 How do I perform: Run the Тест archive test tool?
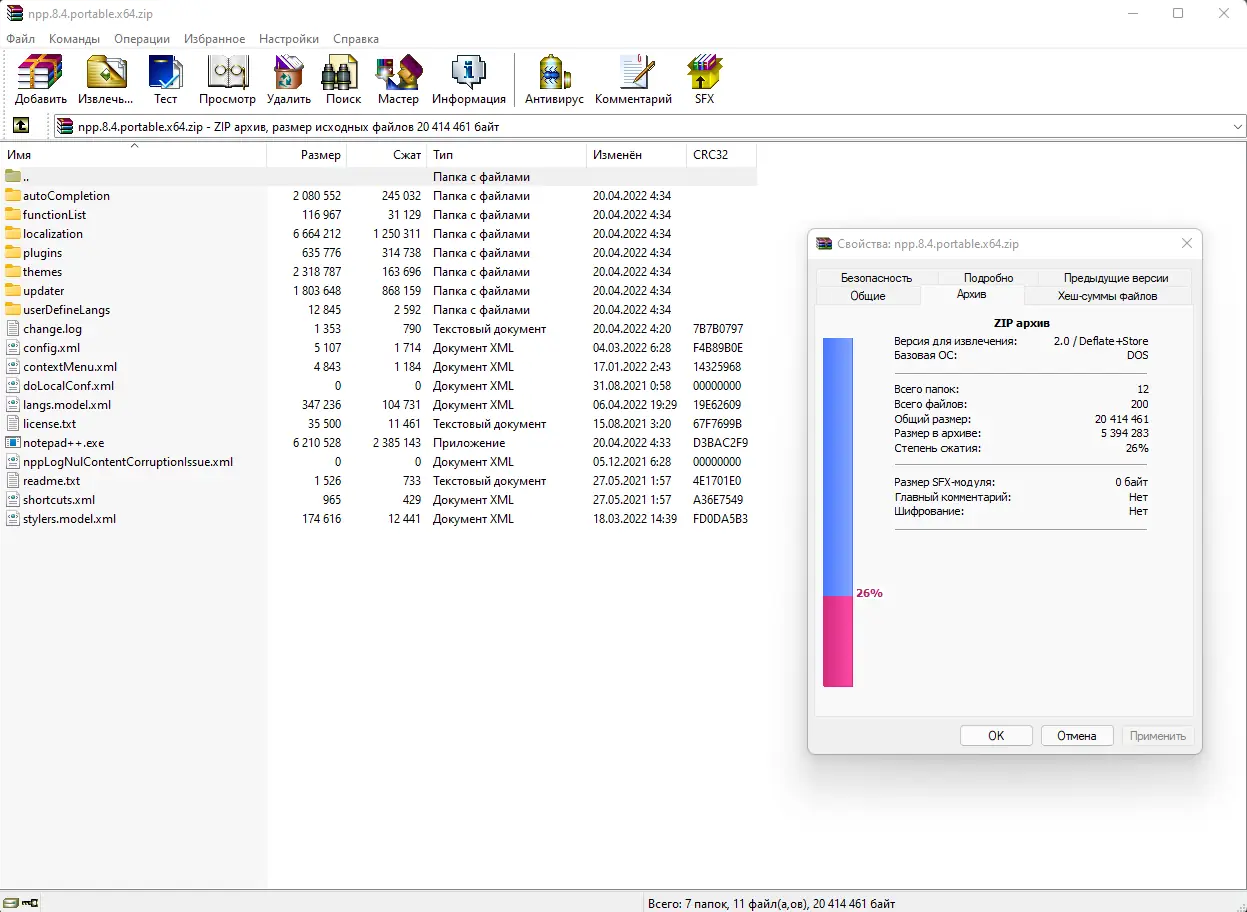[165, 80]
